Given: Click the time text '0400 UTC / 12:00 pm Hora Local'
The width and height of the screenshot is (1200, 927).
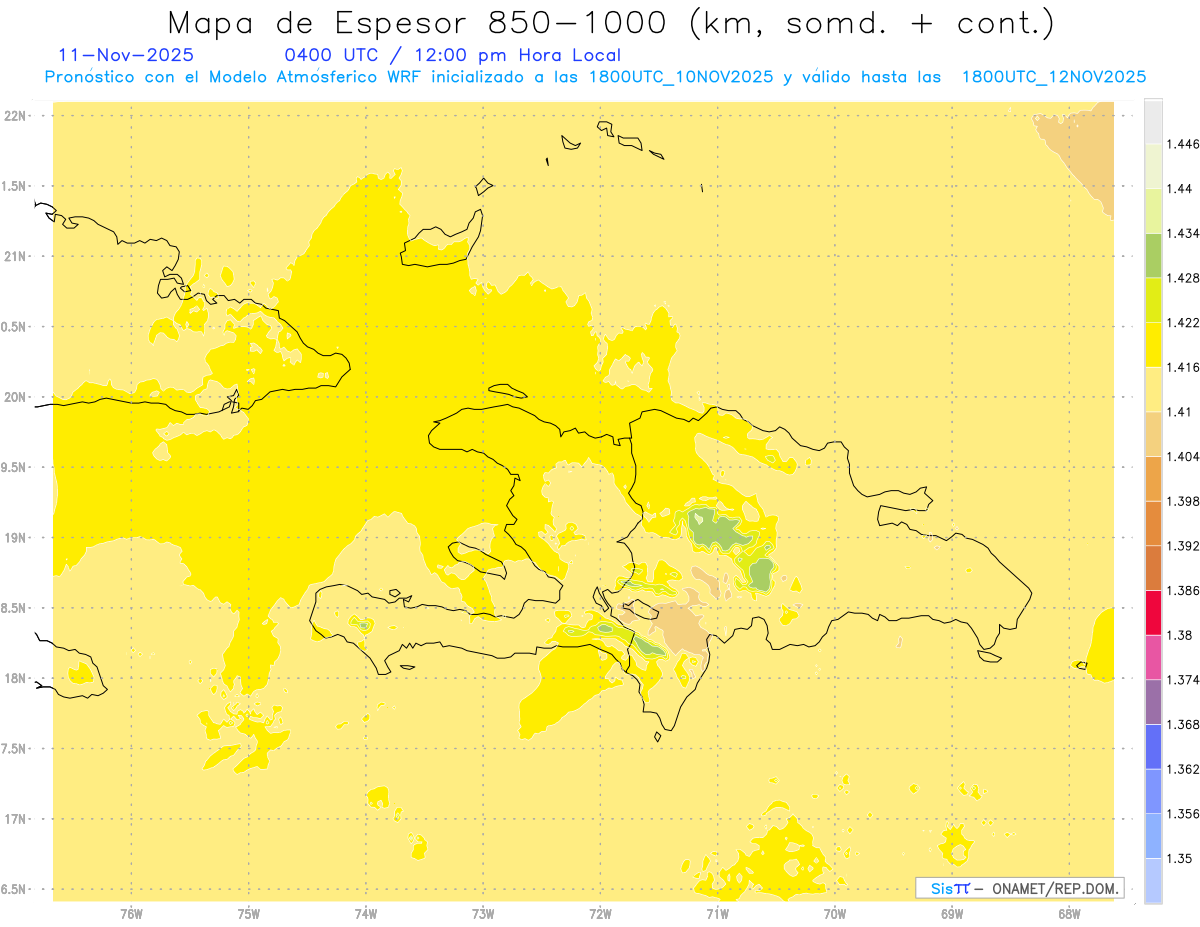Looking at the screenshot, I should tap(453, 56).
